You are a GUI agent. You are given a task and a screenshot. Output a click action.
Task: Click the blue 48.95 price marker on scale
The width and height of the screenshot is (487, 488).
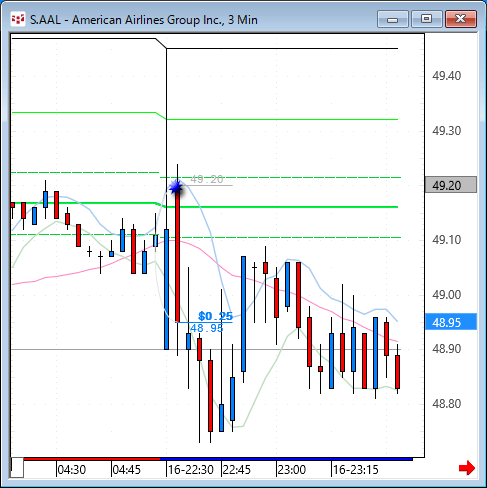(451, 322)
